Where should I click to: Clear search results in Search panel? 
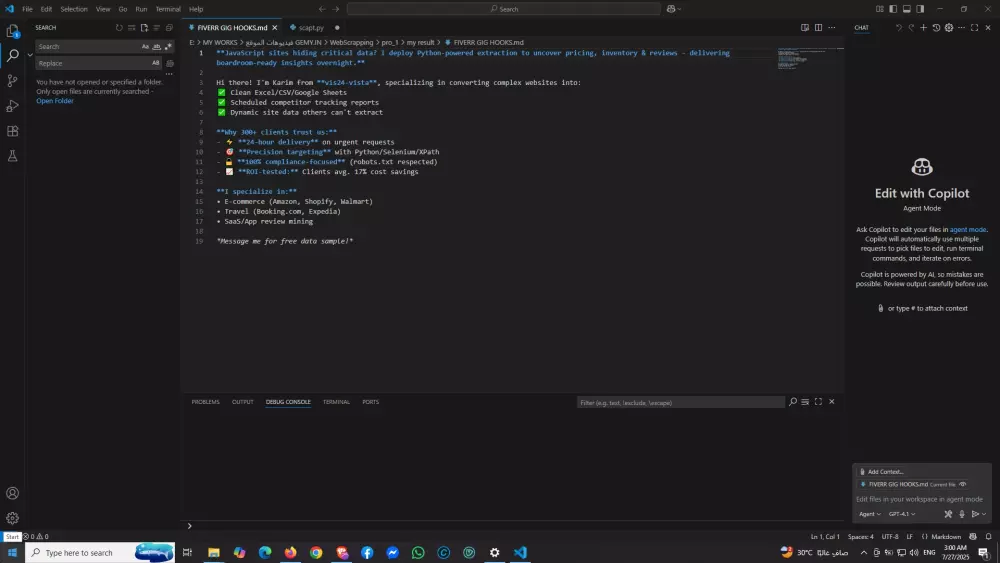coord(131,27)
